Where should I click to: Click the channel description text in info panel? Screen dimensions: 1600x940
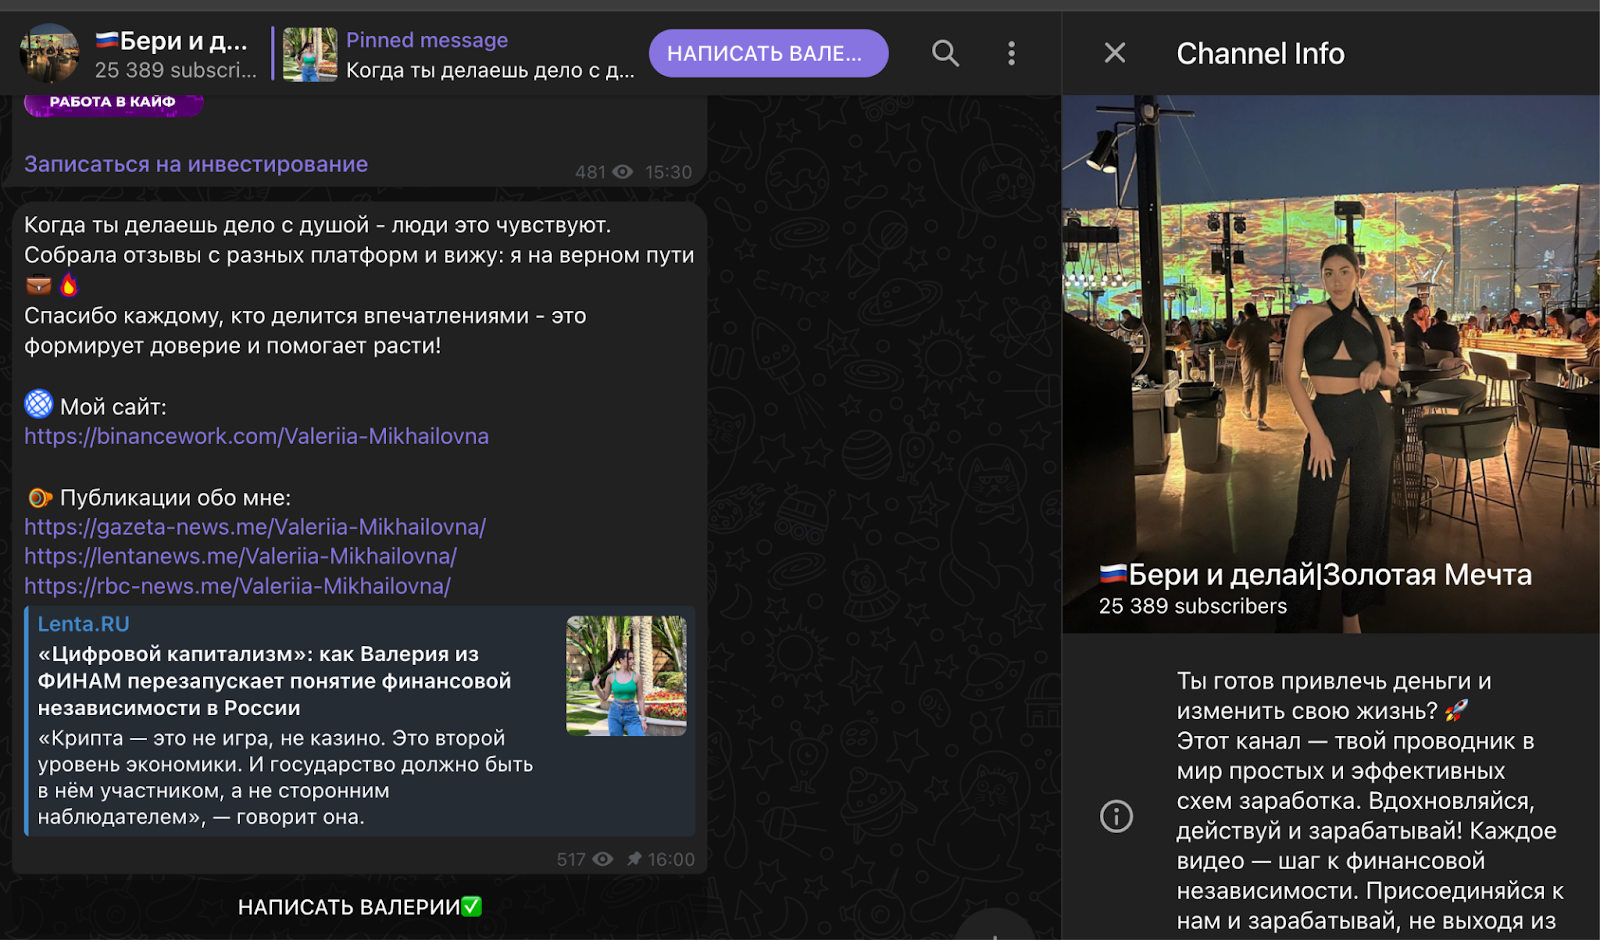(1370, 801)
